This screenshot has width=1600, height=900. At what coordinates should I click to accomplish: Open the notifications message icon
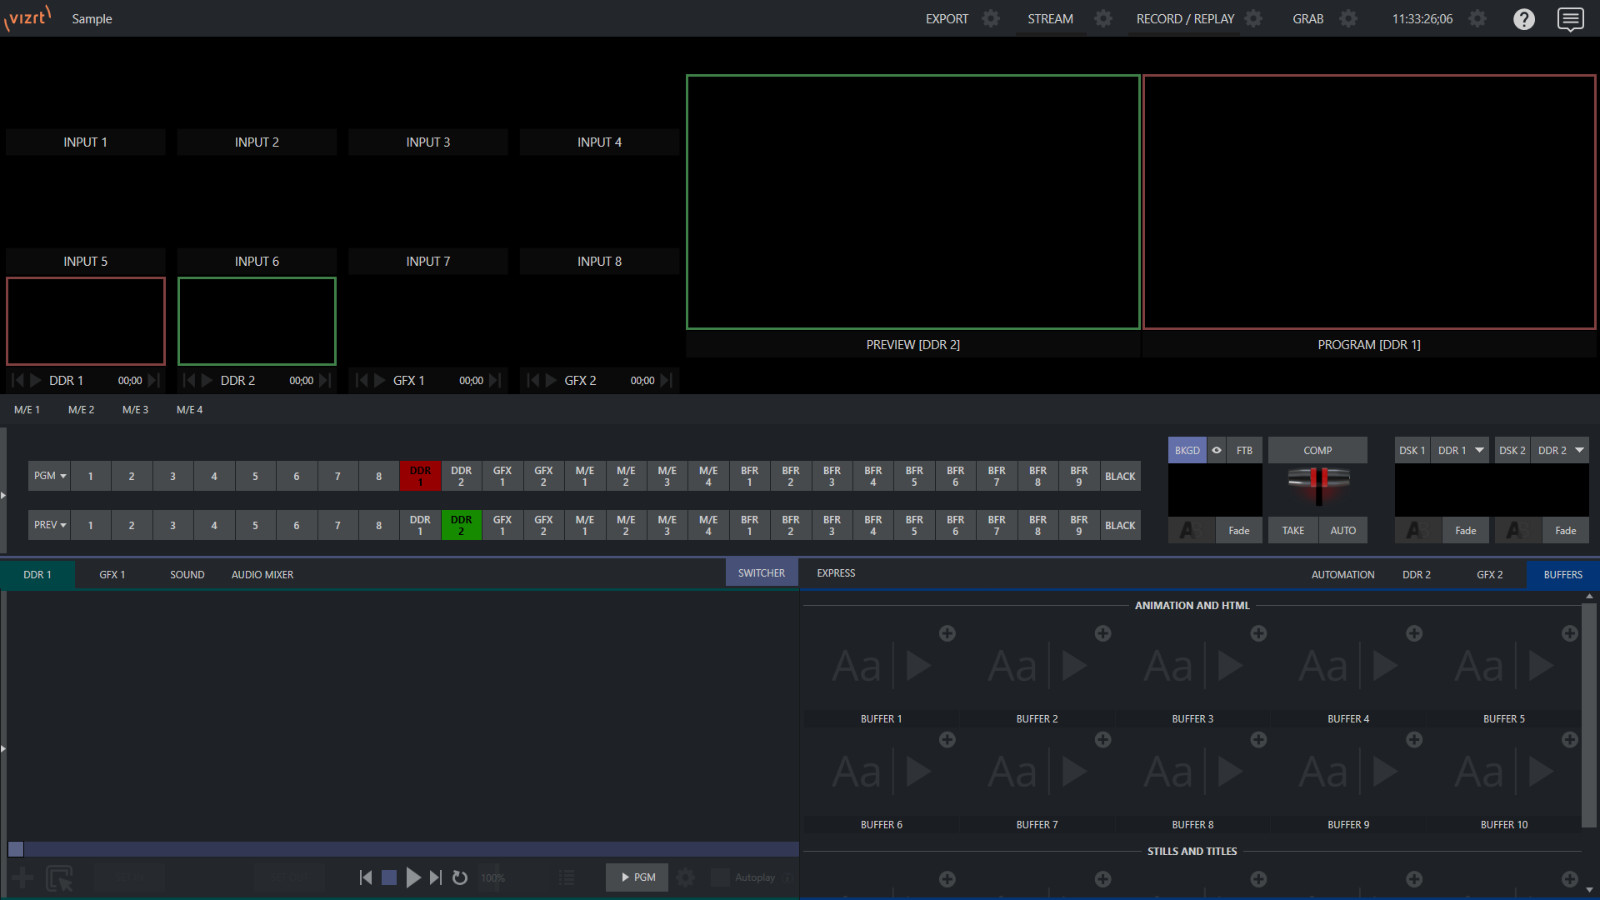pyautogui.click(x=1570, y=19)
